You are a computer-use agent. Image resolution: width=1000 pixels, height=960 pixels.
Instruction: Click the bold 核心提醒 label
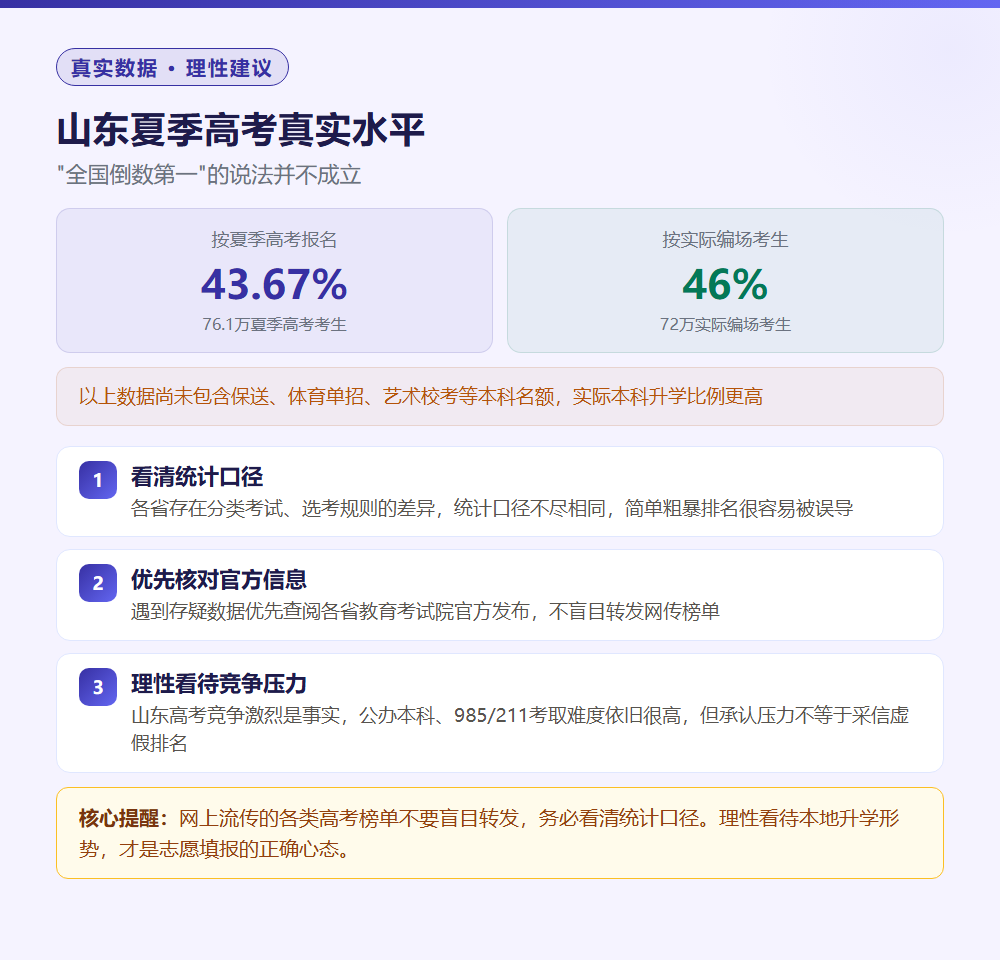click(x=124, y=818)
